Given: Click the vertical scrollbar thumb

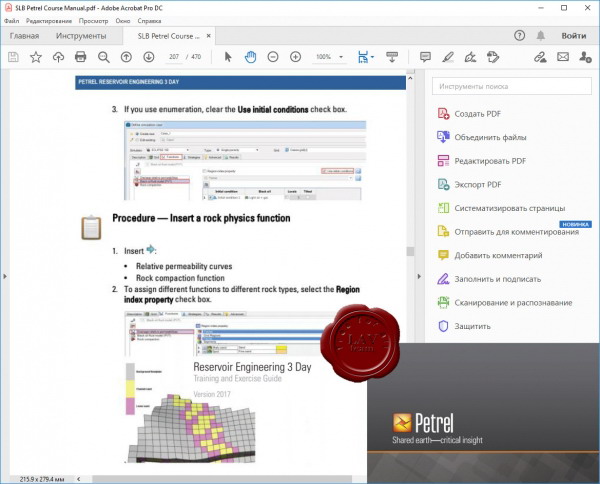Looking at the screenshot, I should (410, 251).
